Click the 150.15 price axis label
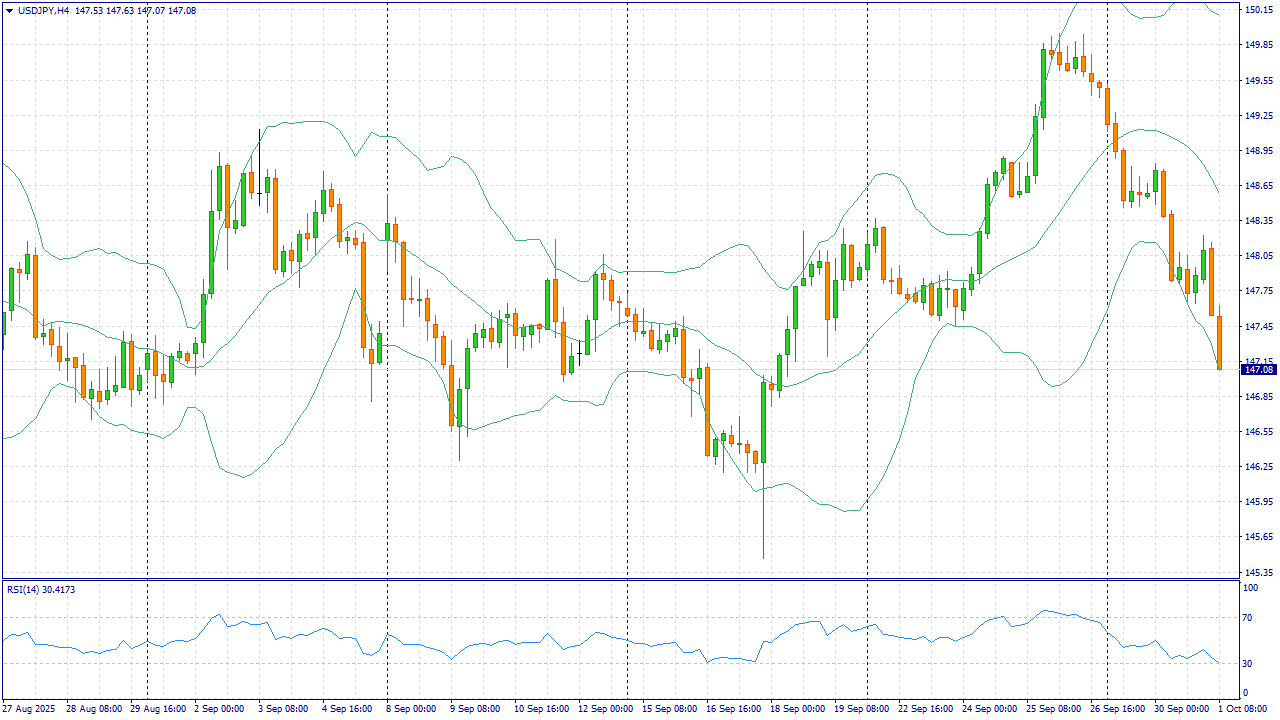The height and width of the screenshot is (720, 1280). 1258,10
